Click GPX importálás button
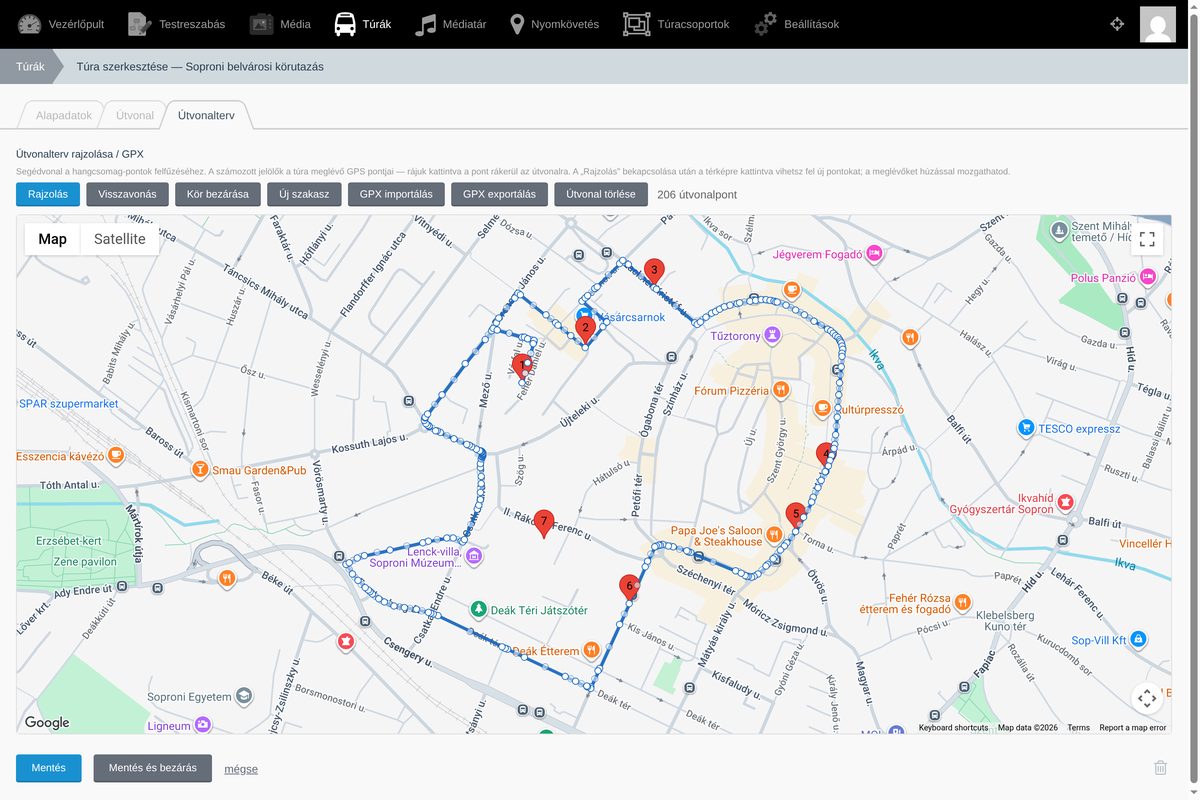1200x800 pixels. click(x=396, y=194)
